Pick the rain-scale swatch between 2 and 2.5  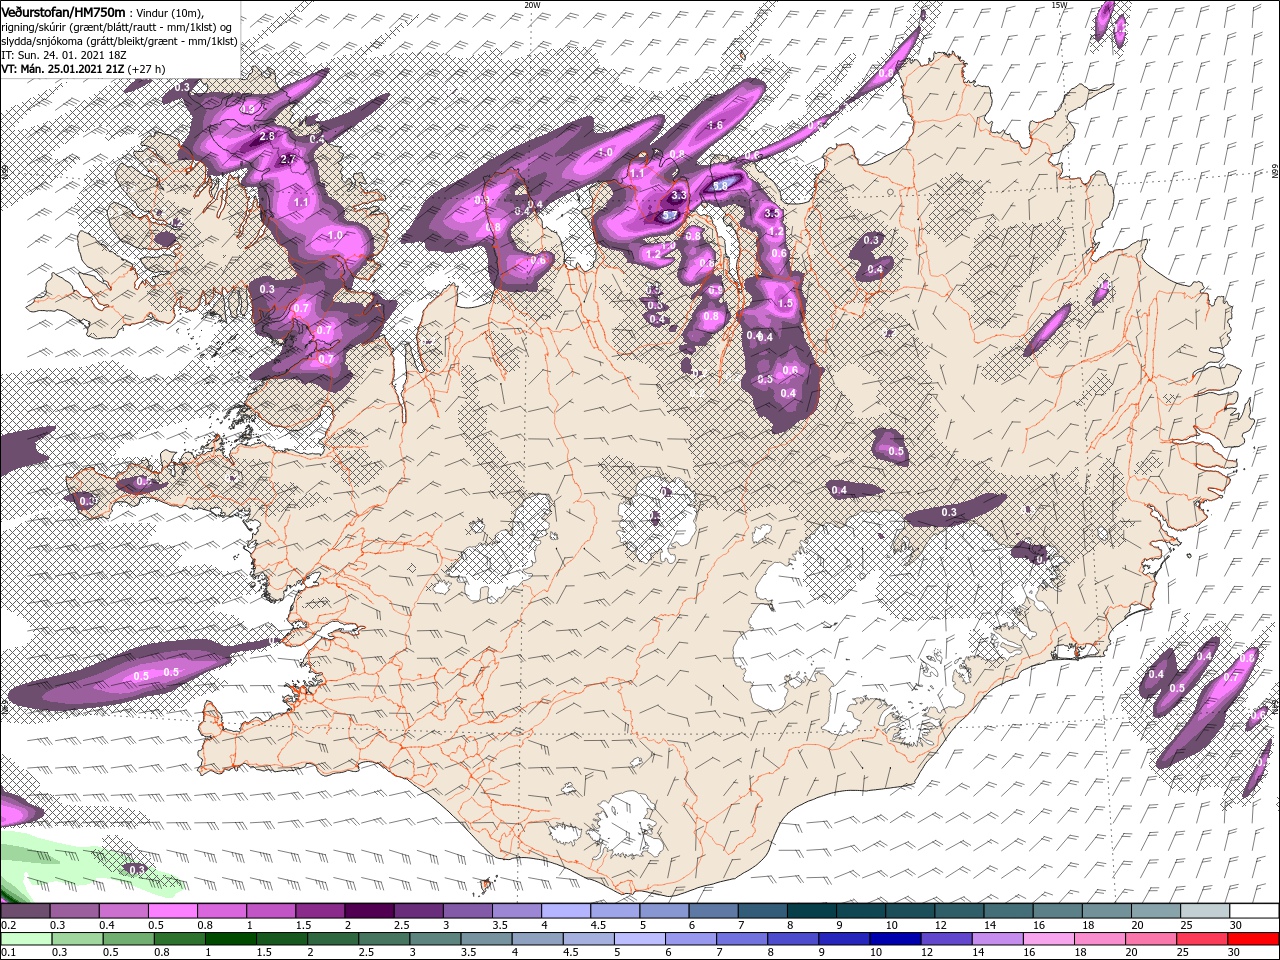click(x=333, y=938)
